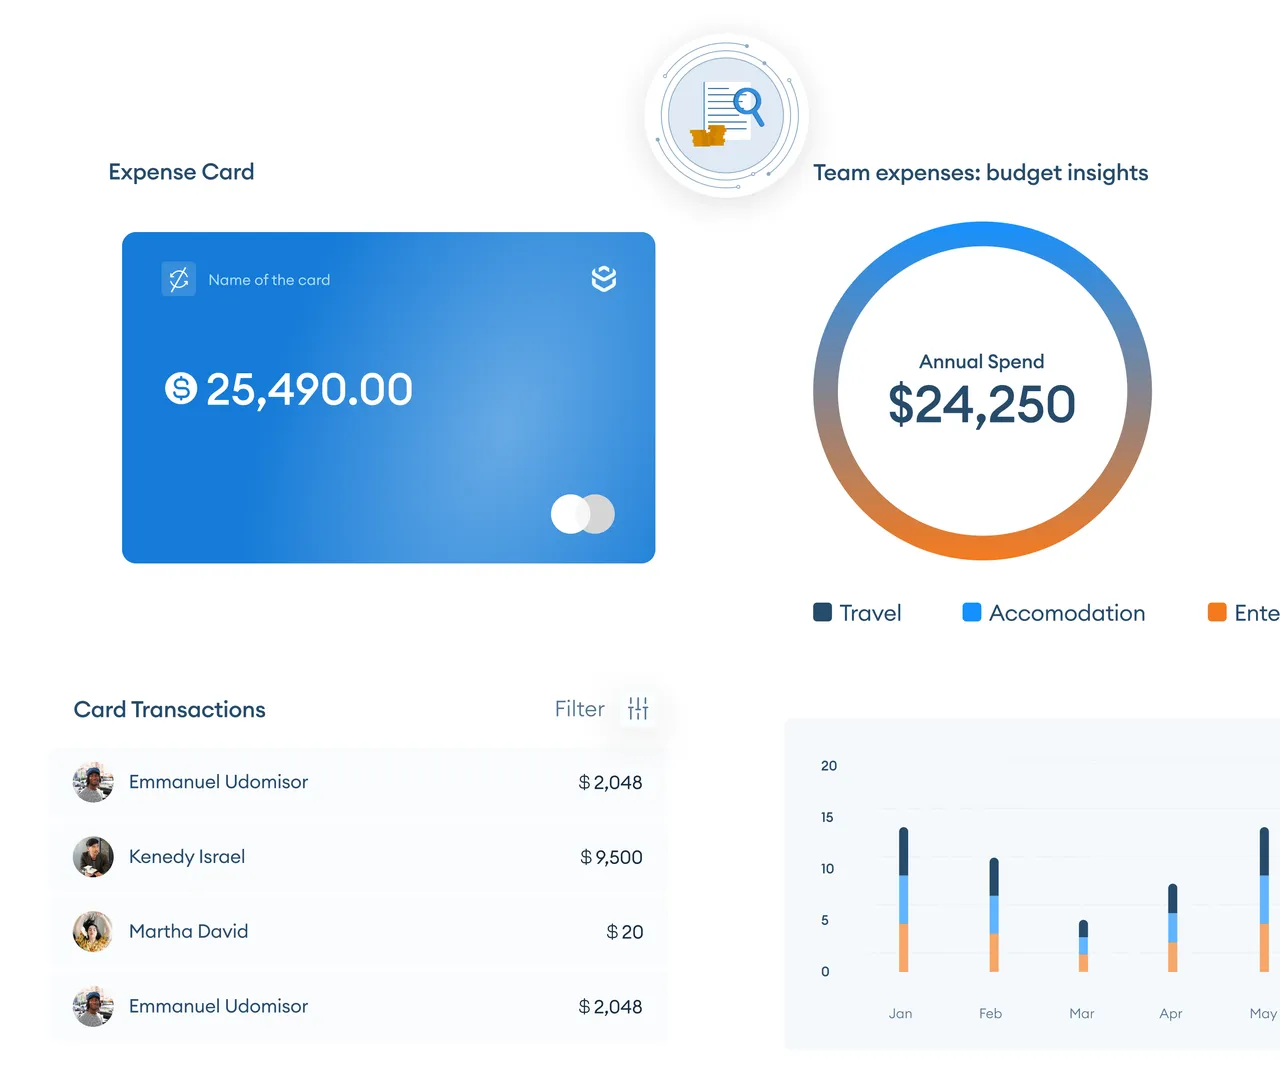Viewport: 1280px width, 1081px height.
Task: Click the Accomodation legend label
Action: tap(1067, 613)
